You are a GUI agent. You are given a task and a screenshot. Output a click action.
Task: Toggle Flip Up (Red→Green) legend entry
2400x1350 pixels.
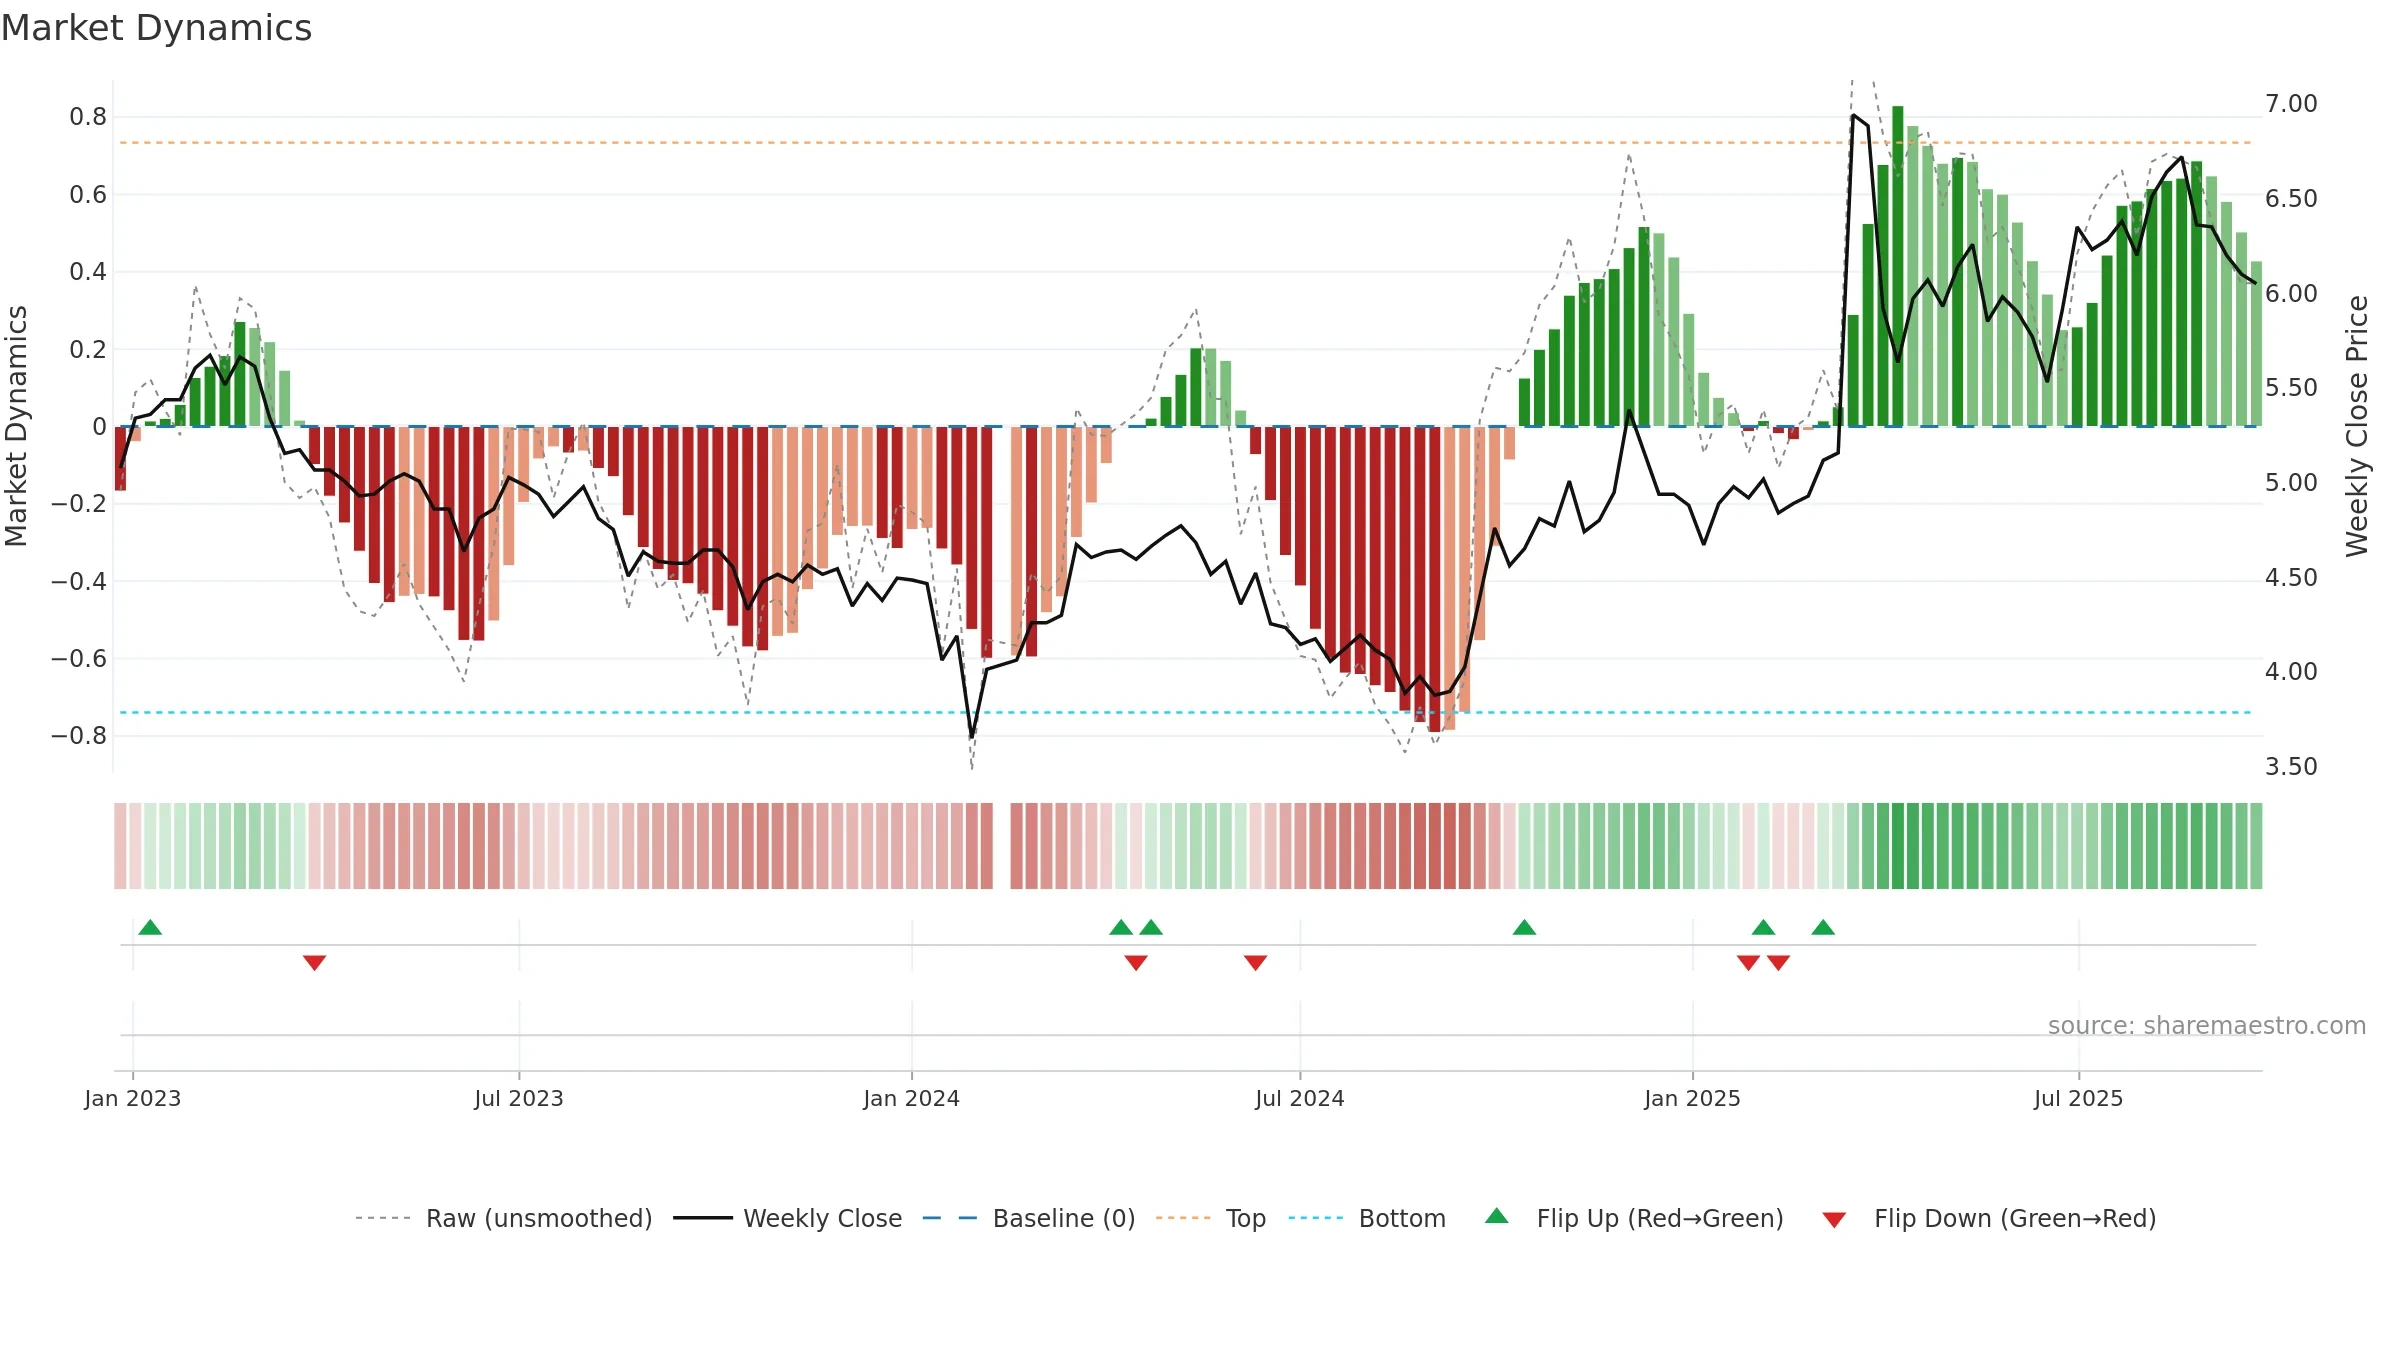[x=1635, y=1218]
